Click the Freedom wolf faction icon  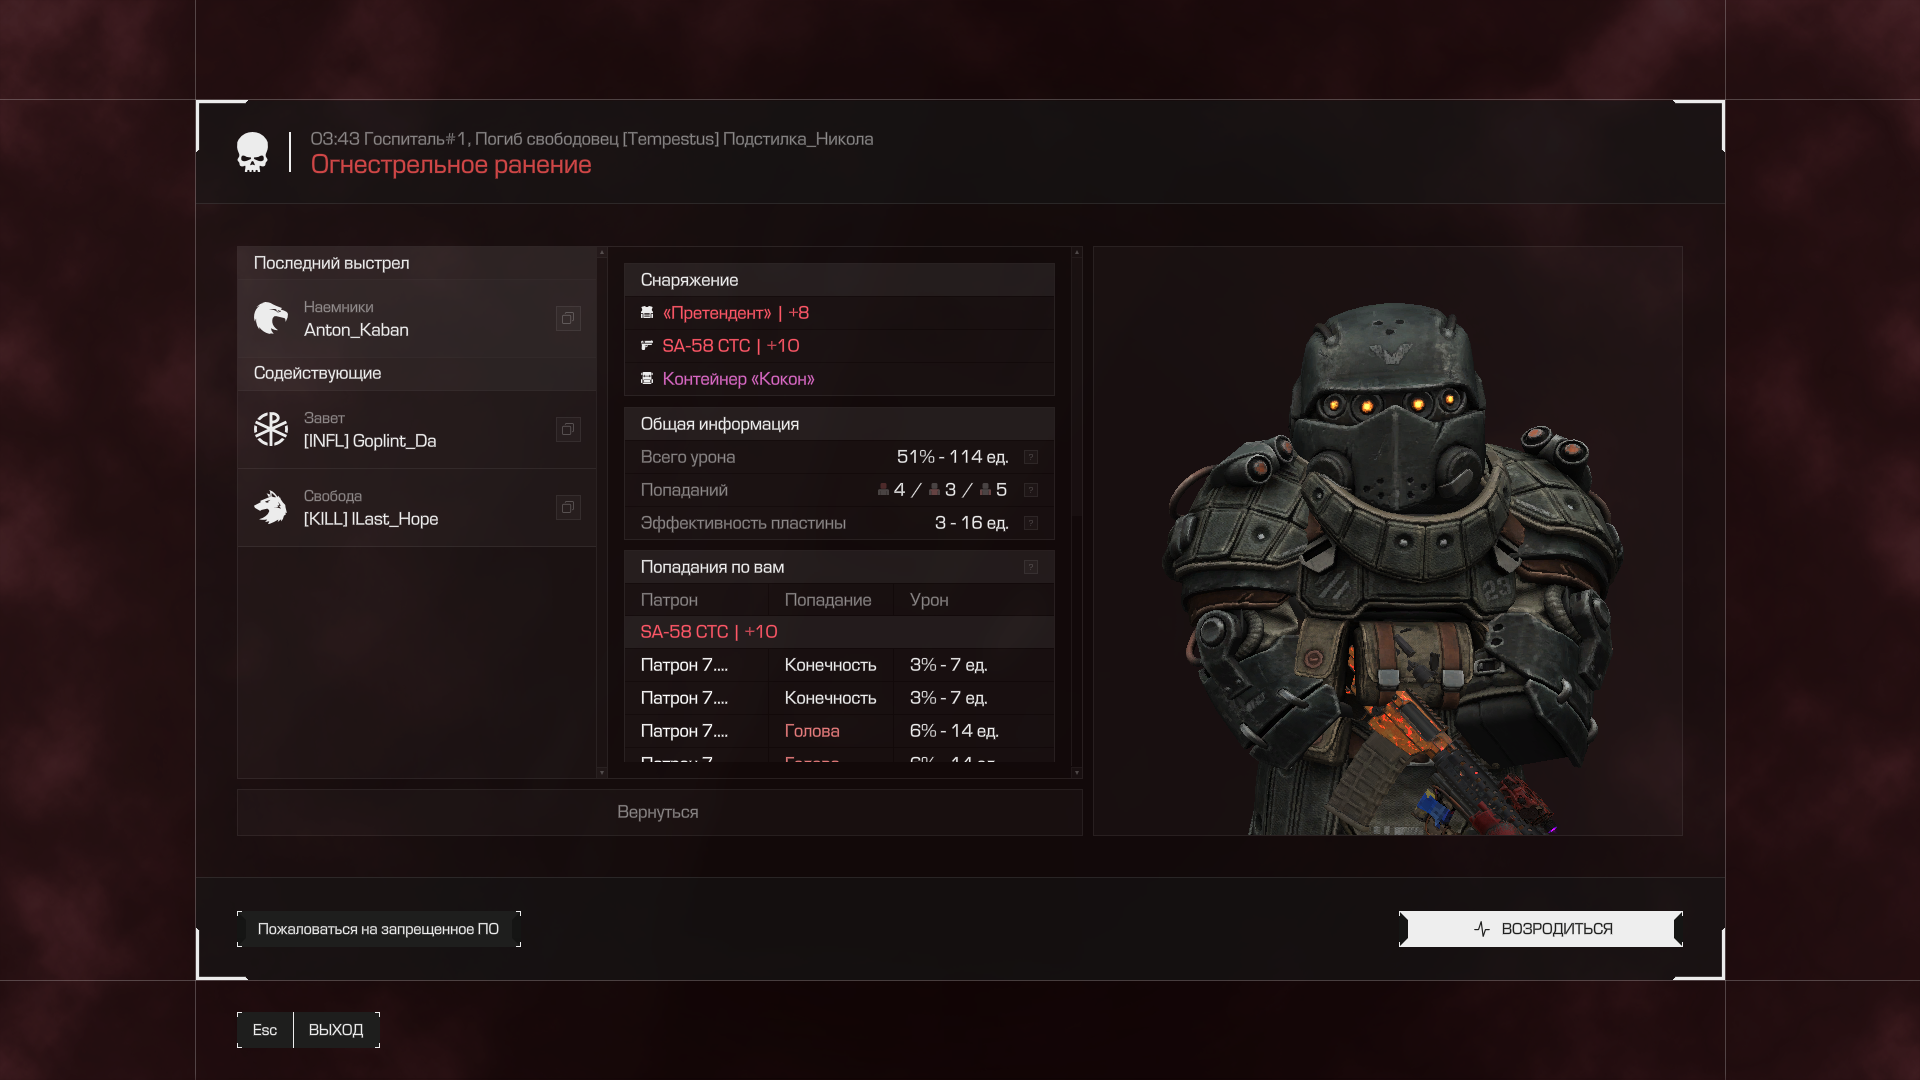(x=270, y=507)
